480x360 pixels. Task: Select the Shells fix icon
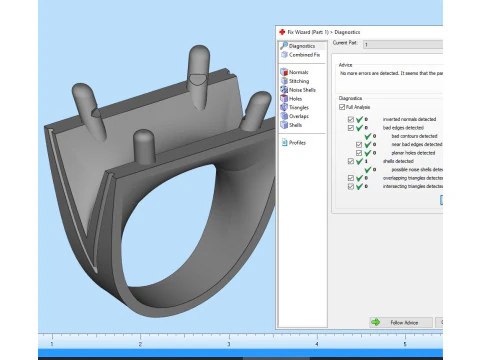pos(284,125)
